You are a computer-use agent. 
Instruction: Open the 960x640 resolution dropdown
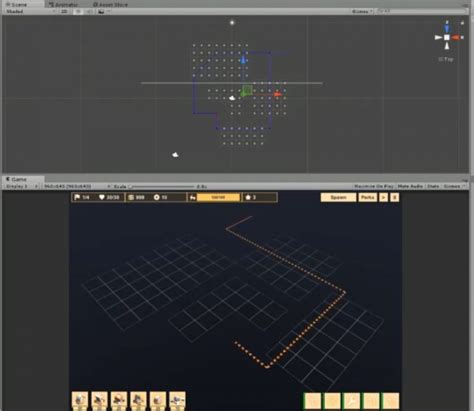pos(77,186)
